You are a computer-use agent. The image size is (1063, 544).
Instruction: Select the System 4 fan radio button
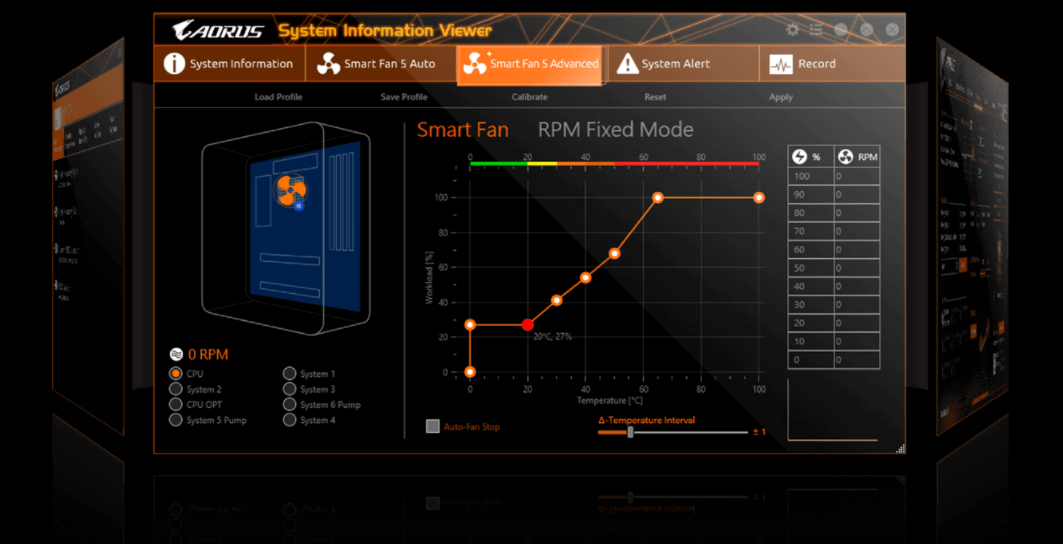[x=289, y=420]
